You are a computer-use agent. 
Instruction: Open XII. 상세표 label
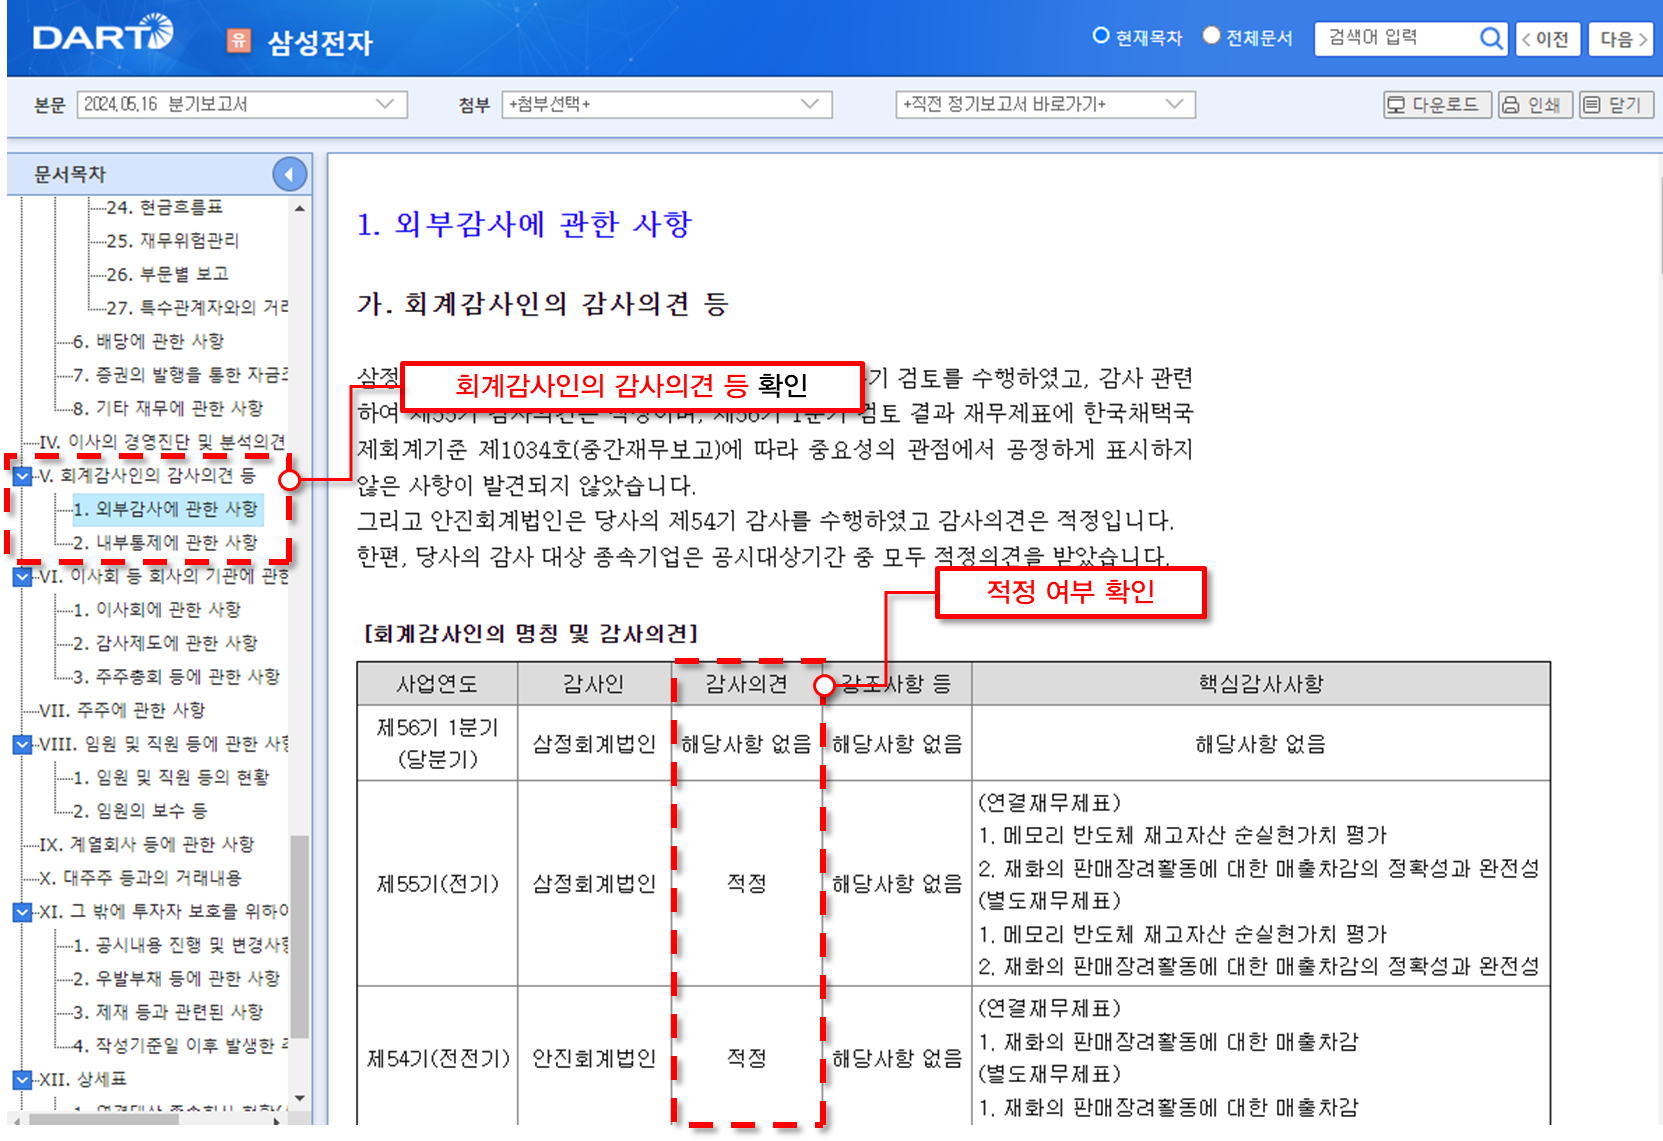click(83, 1080)
